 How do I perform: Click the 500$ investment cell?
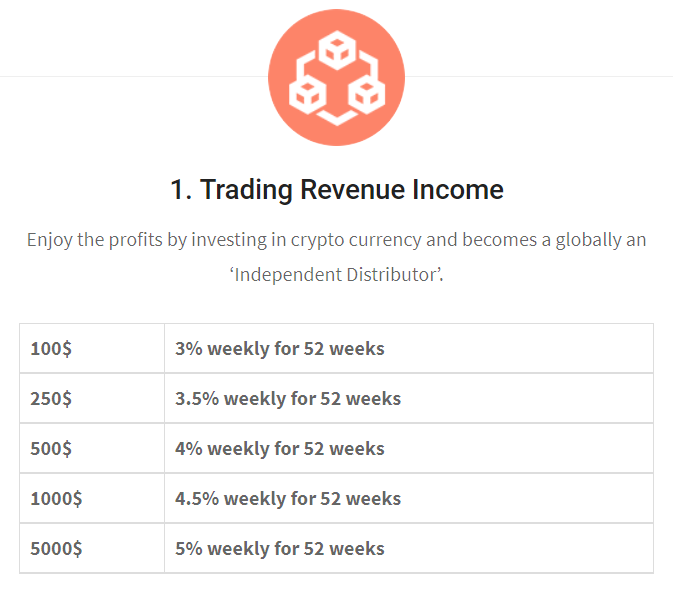[92, 449]
